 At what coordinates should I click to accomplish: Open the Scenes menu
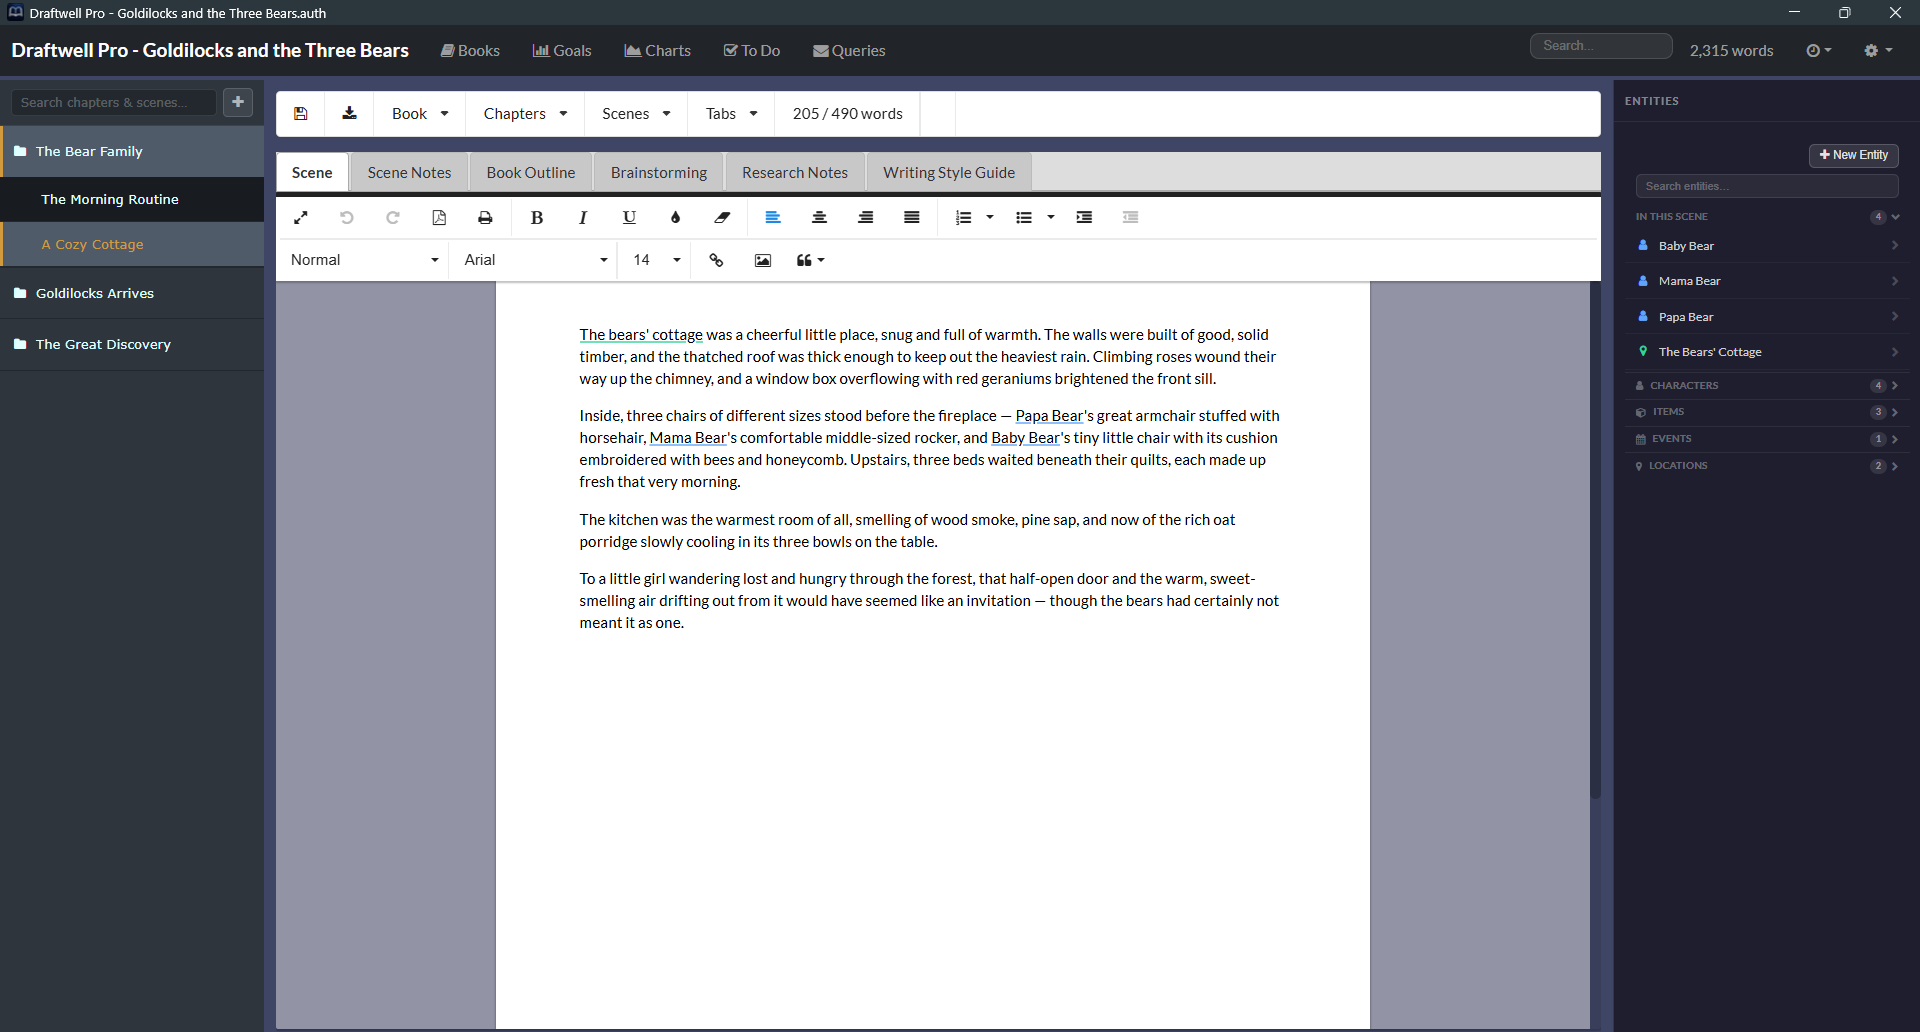pyautogui.click(x=636, y=114)
